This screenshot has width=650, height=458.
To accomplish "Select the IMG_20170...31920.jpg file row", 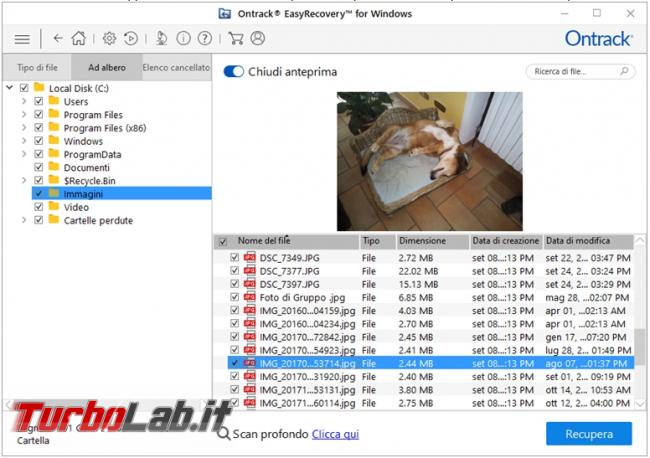I will pos(431,376).
